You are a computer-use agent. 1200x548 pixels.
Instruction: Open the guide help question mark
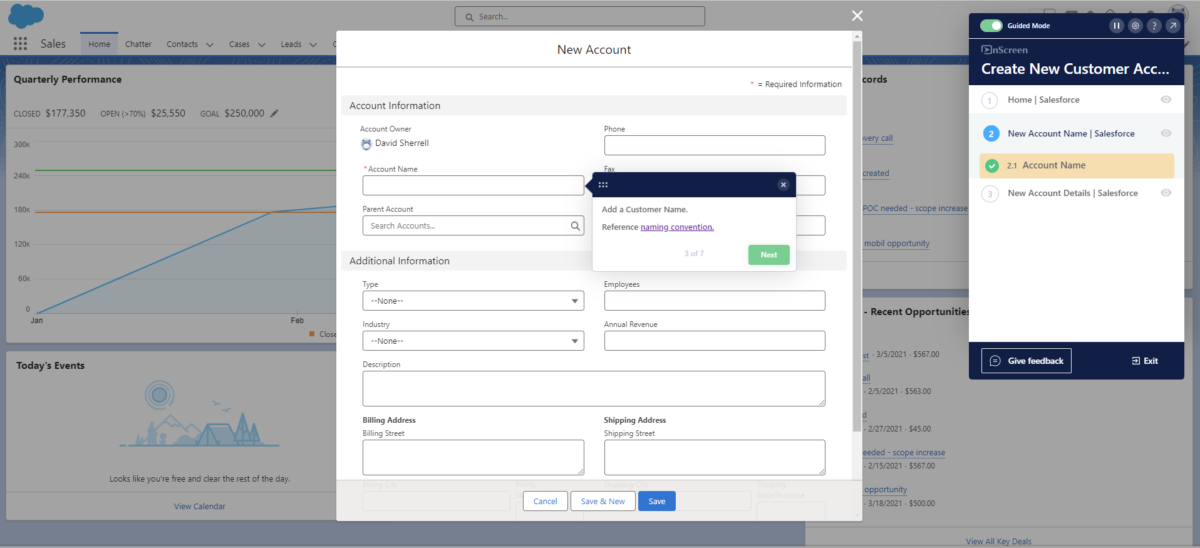[x=1154, y=25]
